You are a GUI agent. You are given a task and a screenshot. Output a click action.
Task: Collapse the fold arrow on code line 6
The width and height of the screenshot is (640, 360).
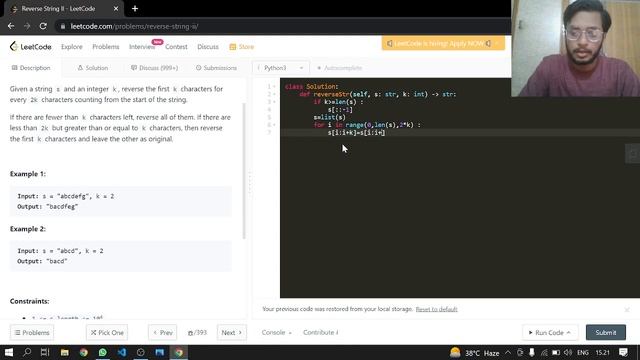tap(274, 125)
